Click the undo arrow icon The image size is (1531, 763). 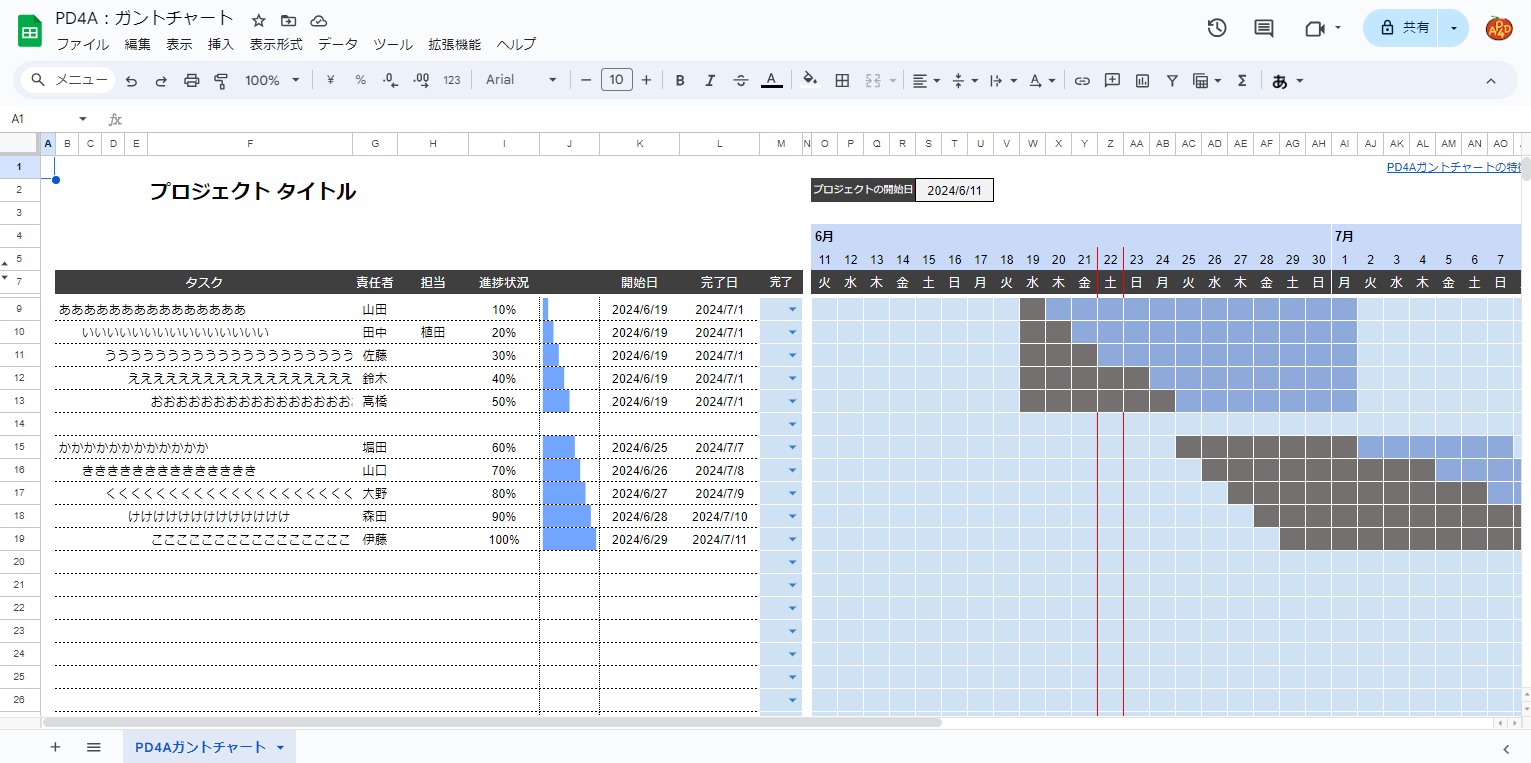[x=131, y=81]
